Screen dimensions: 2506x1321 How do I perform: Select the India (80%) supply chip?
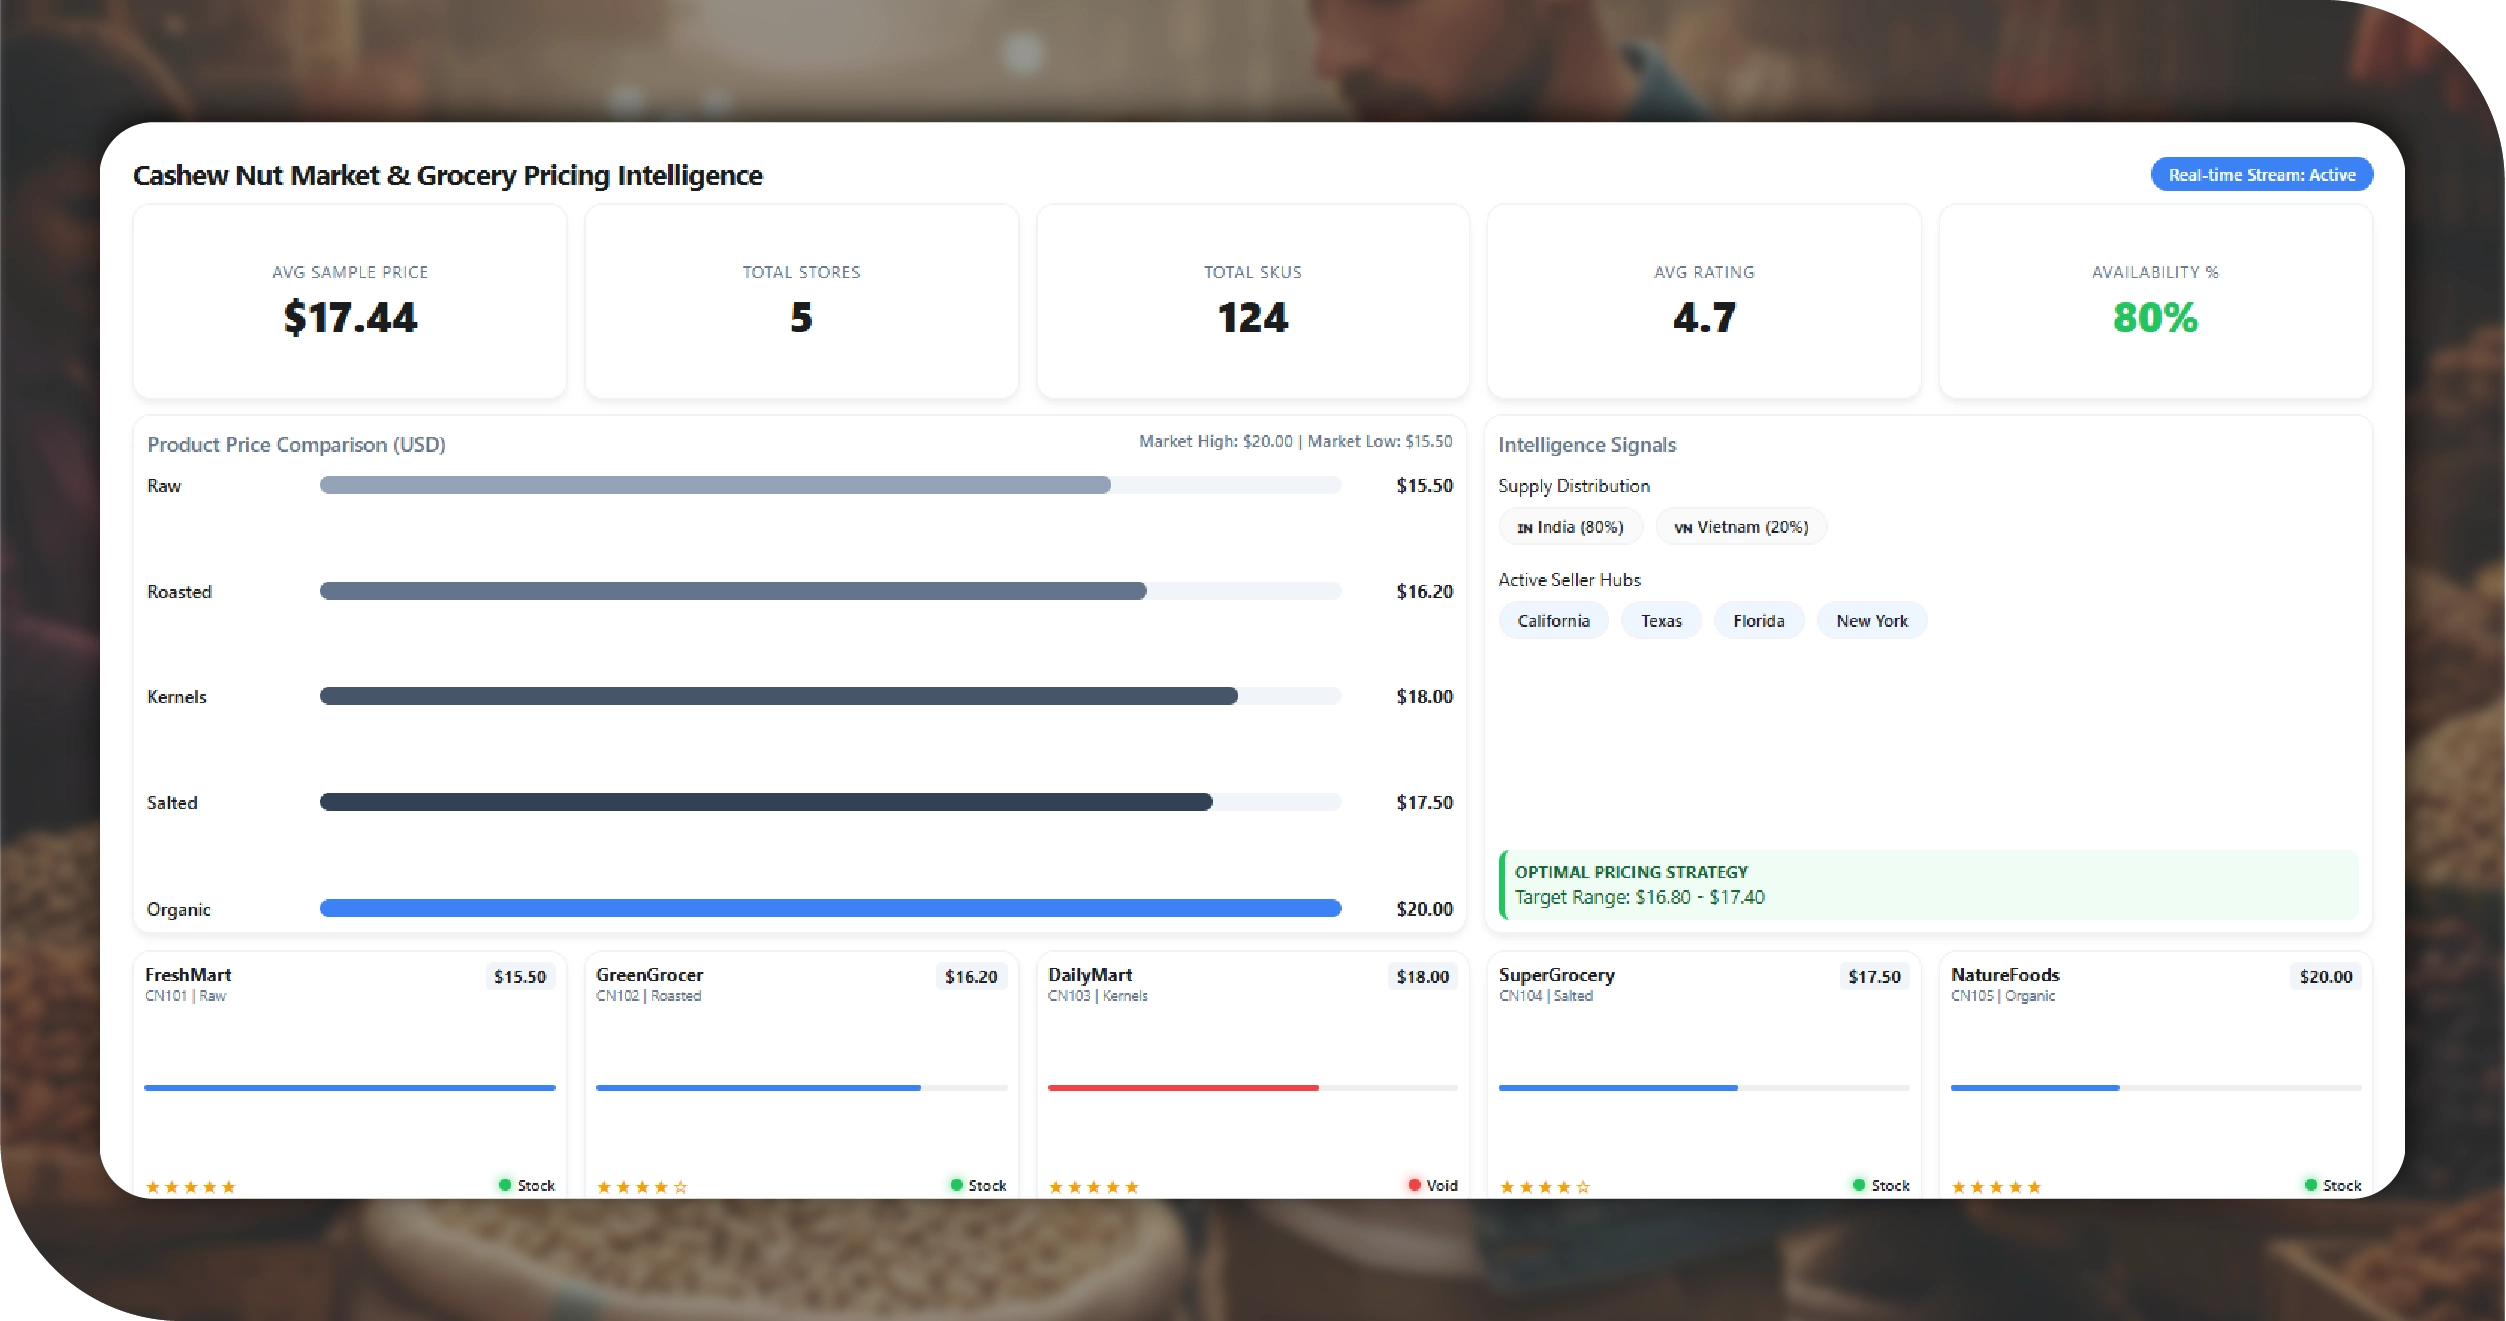(1570, 527)
